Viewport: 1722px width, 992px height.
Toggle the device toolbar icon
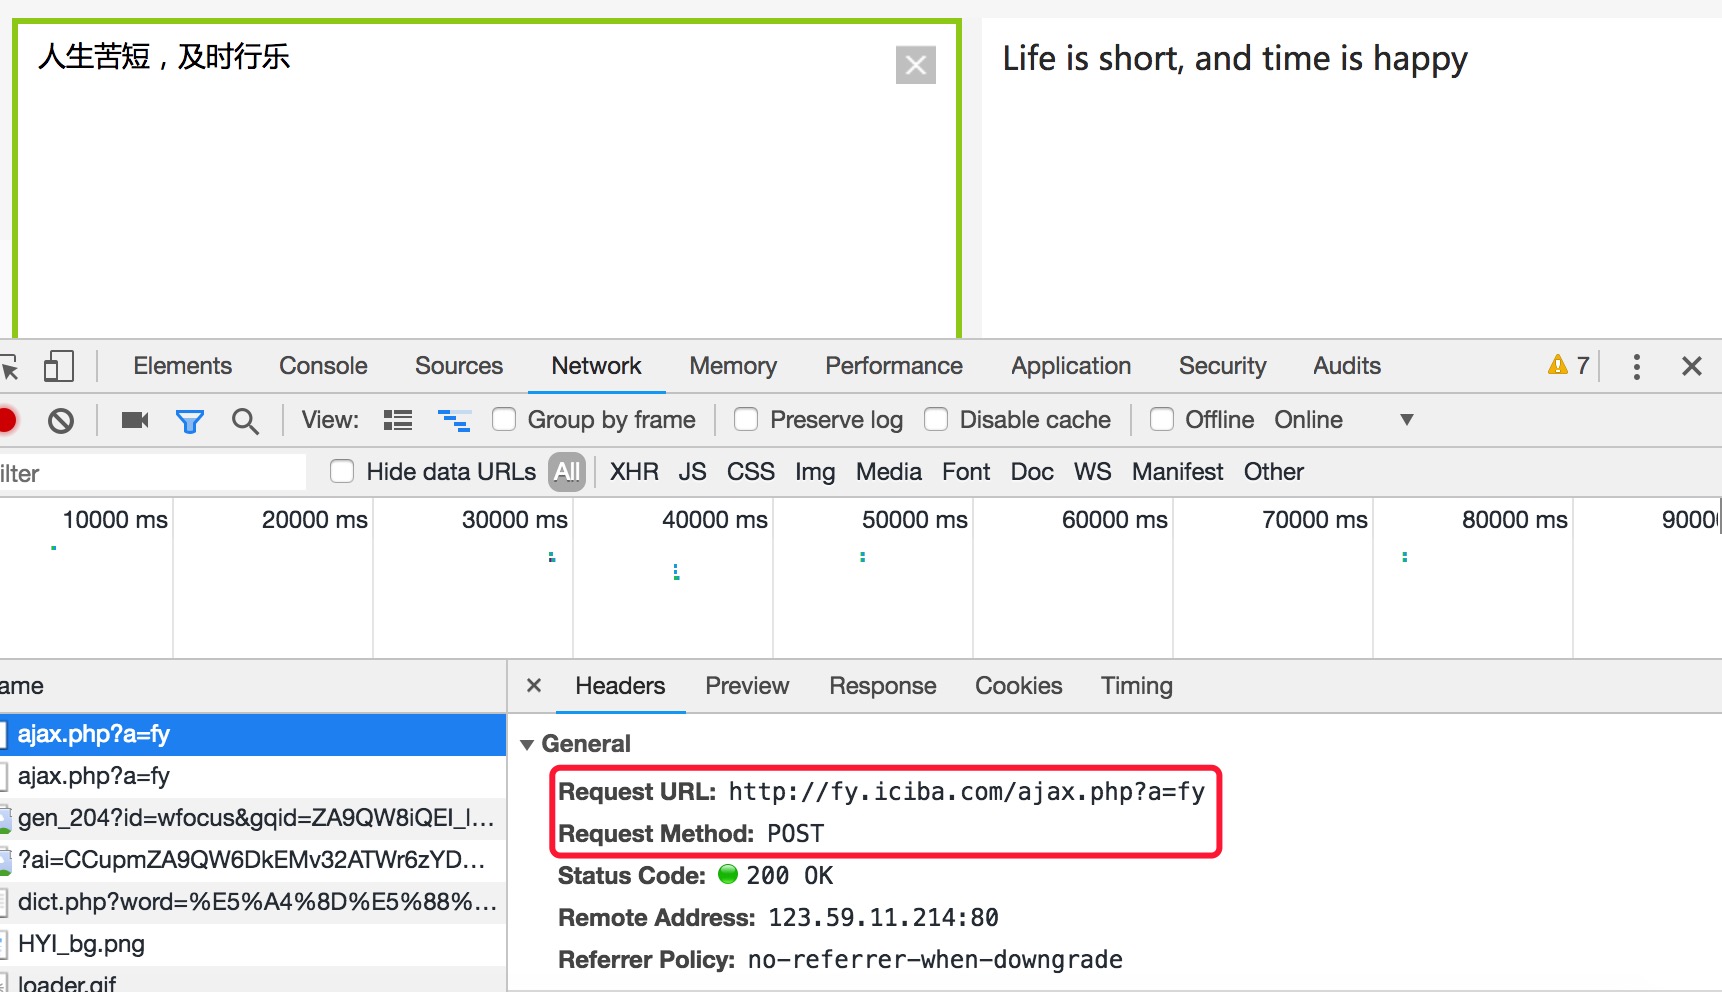59,366
